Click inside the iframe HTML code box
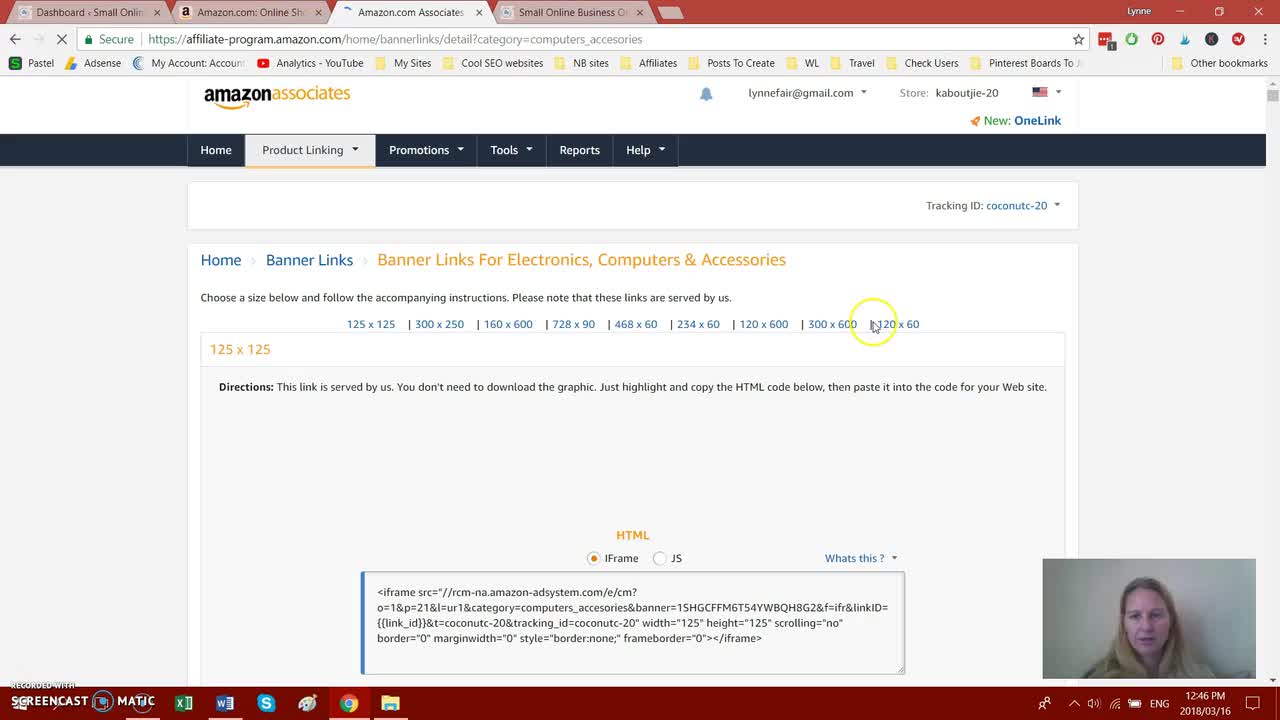 tap(633, 623)
